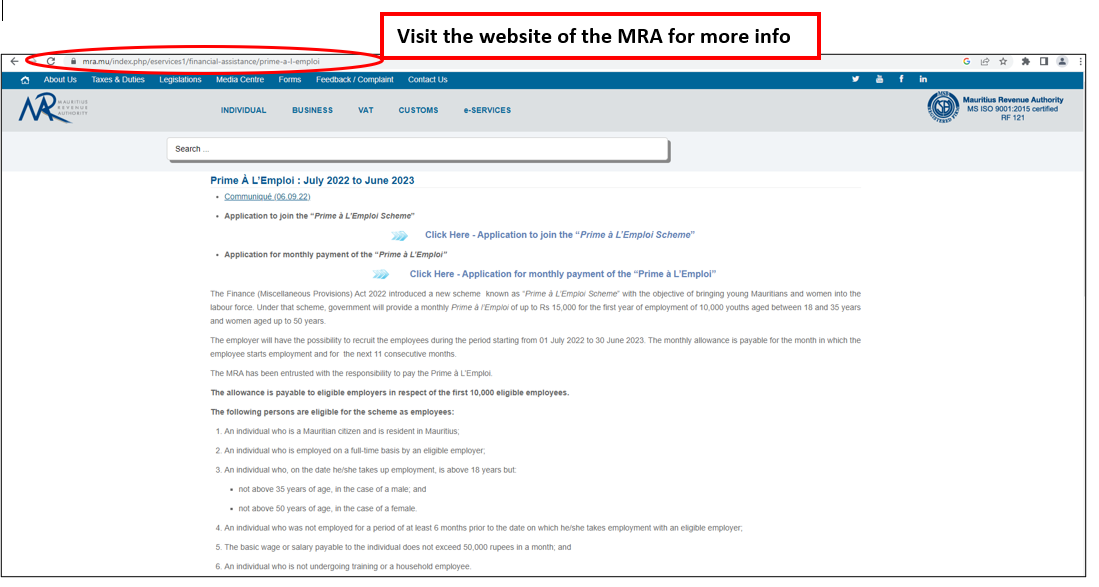Go to MRA home via the house icon
Viewport: 1099px width, 587px height.
click(25, 80)
